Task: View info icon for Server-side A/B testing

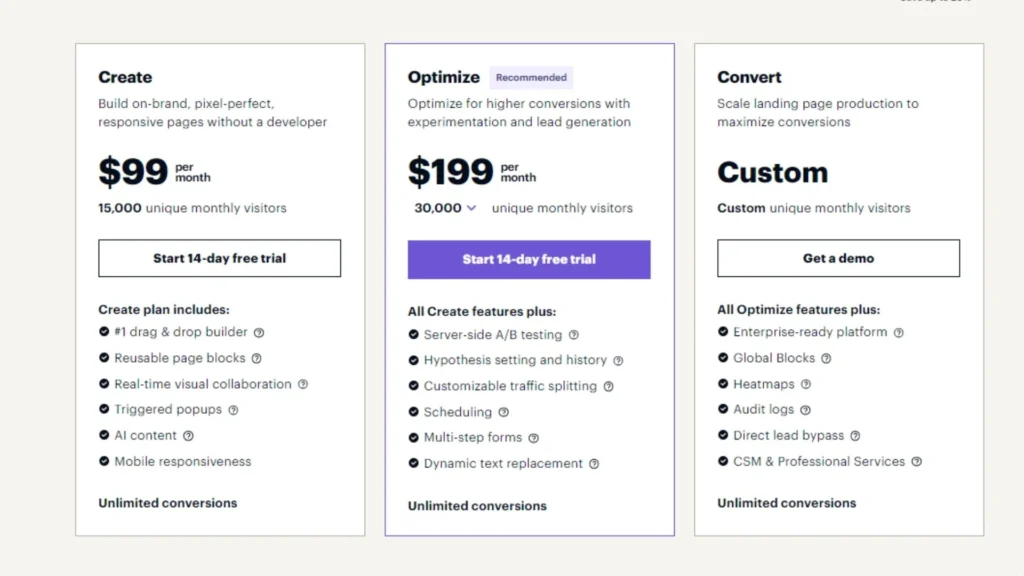Action: click(x=572, y=335)
